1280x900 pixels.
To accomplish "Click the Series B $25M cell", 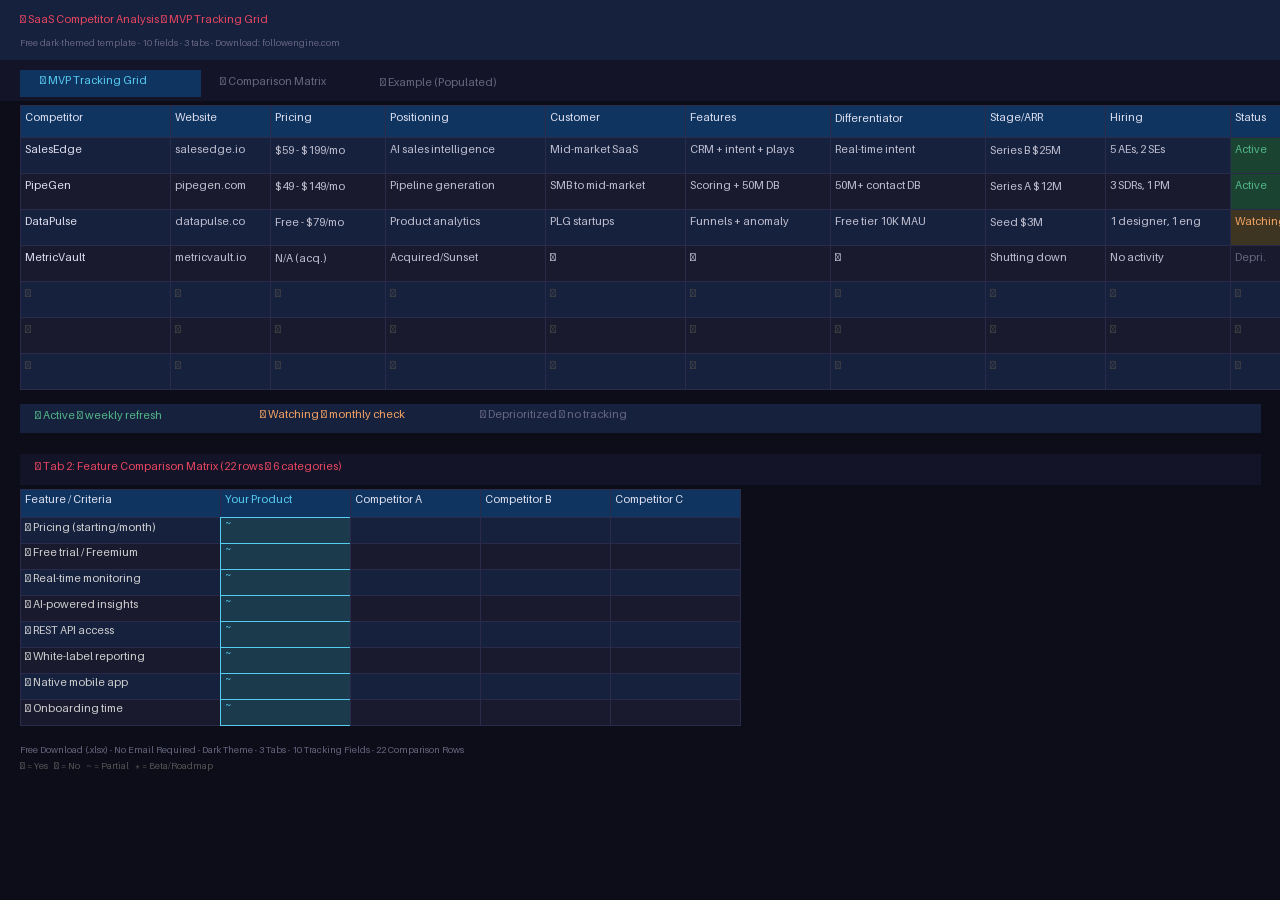I will pos(1045,156).
